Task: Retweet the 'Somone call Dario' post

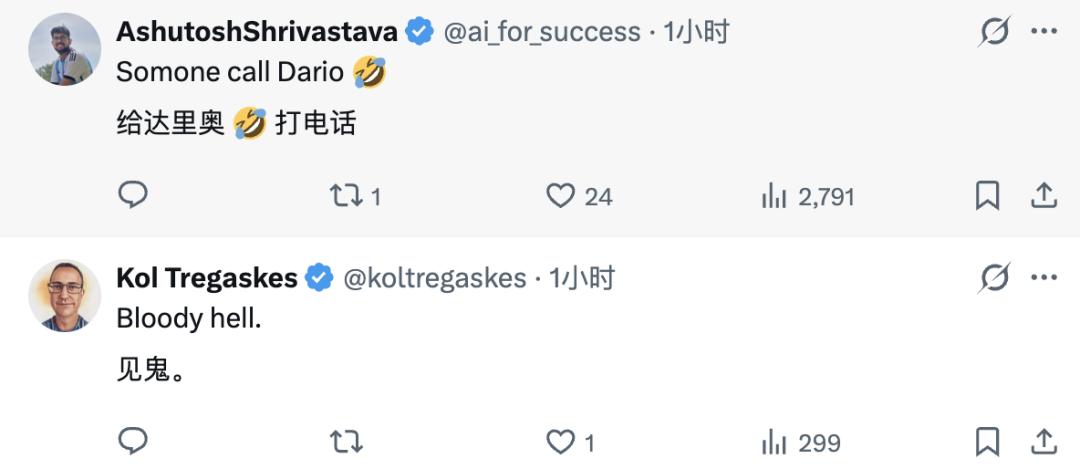Action: tap(346, 195)
